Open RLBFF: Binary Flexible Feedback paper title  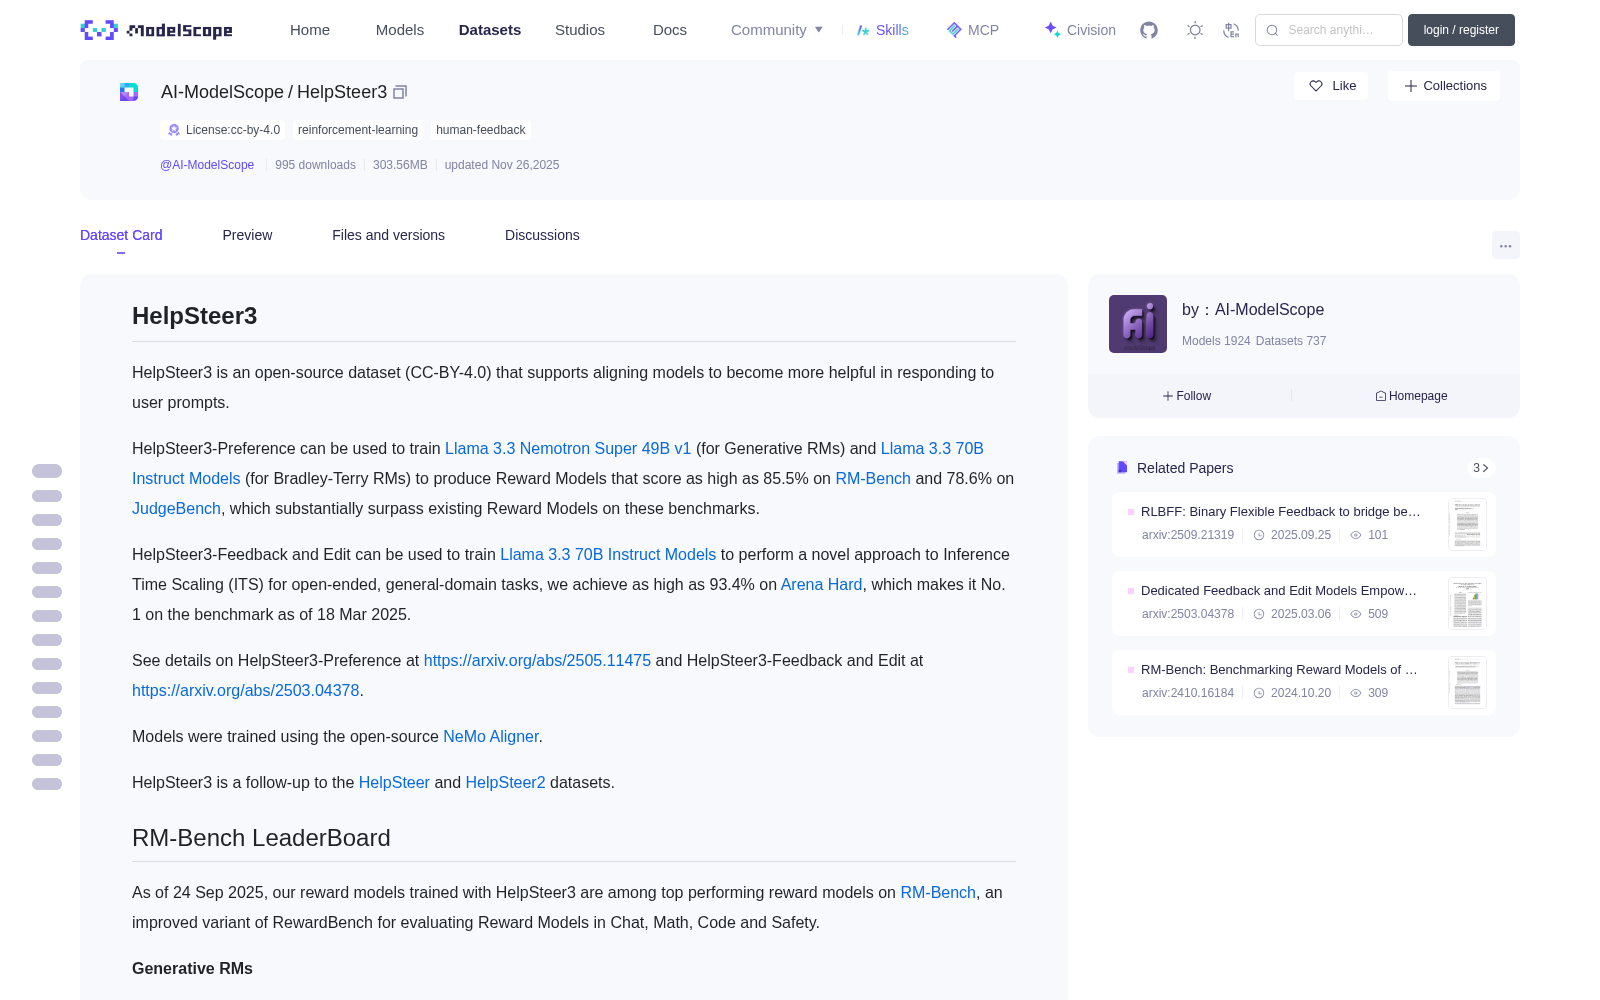1280,511
